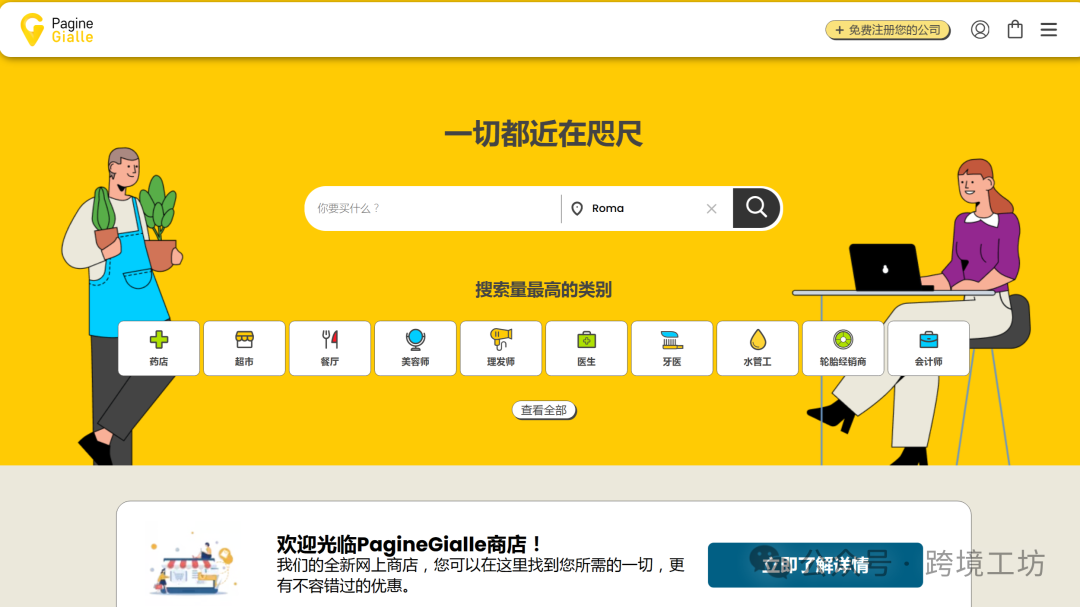Select the 理发师 hairdresser category
The height and width of the screenshot is (607, 1080).
[x=501, y=348]
